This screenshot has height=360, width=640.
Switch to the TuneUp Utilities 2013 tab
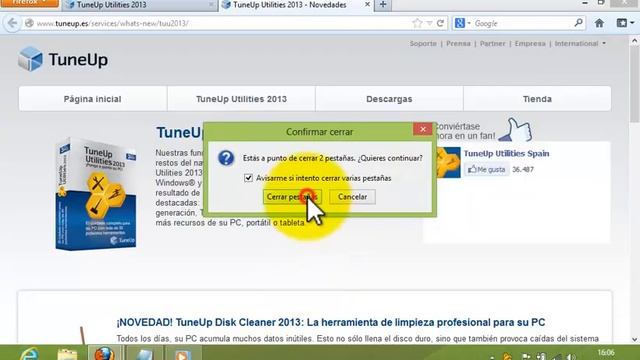pos(140,5)
